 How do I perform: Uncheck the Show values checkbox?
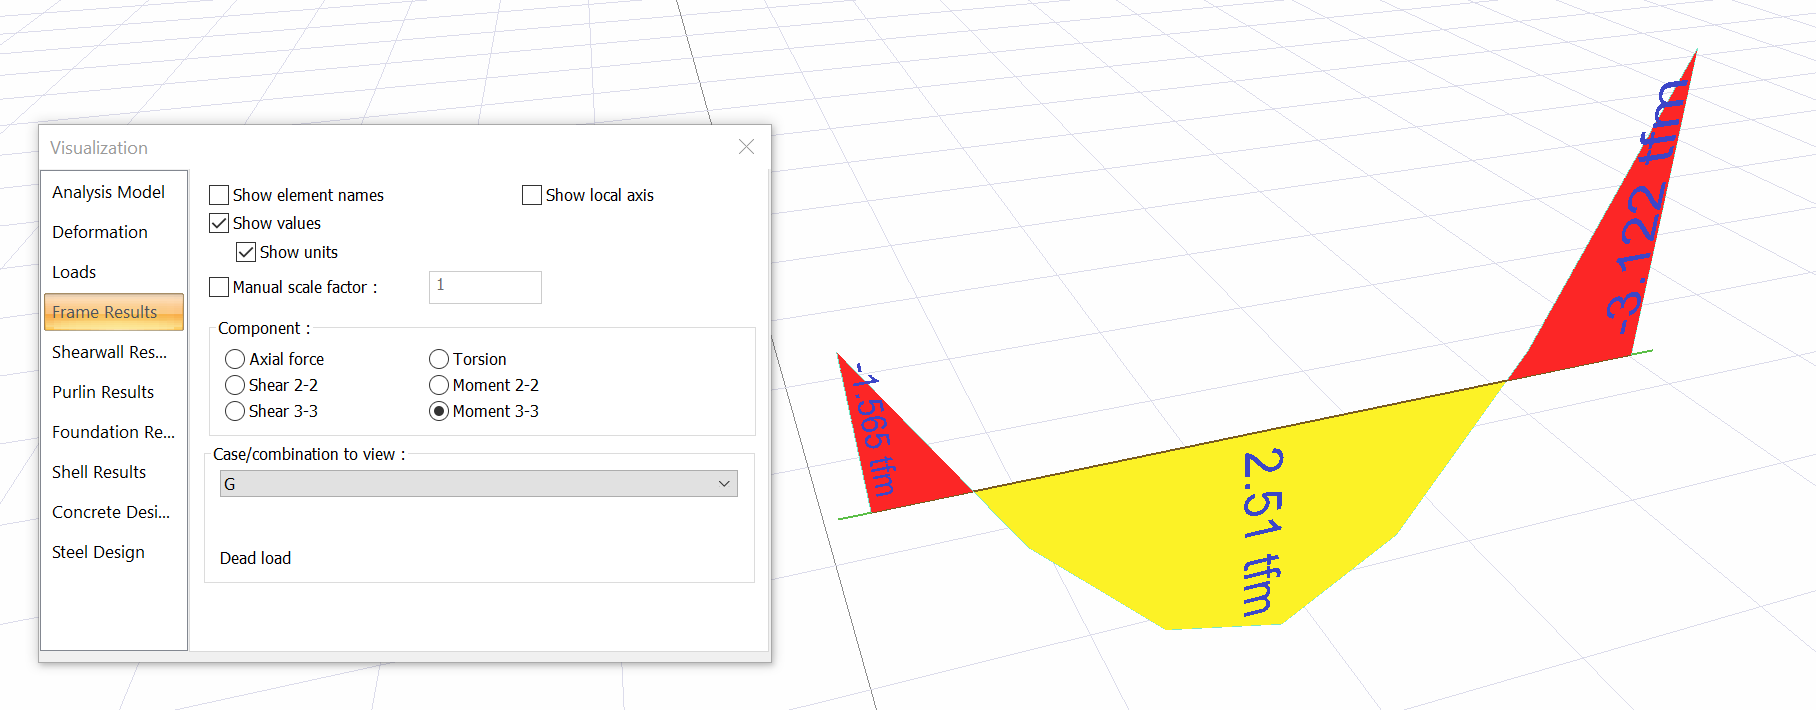(x=219, y=223)
